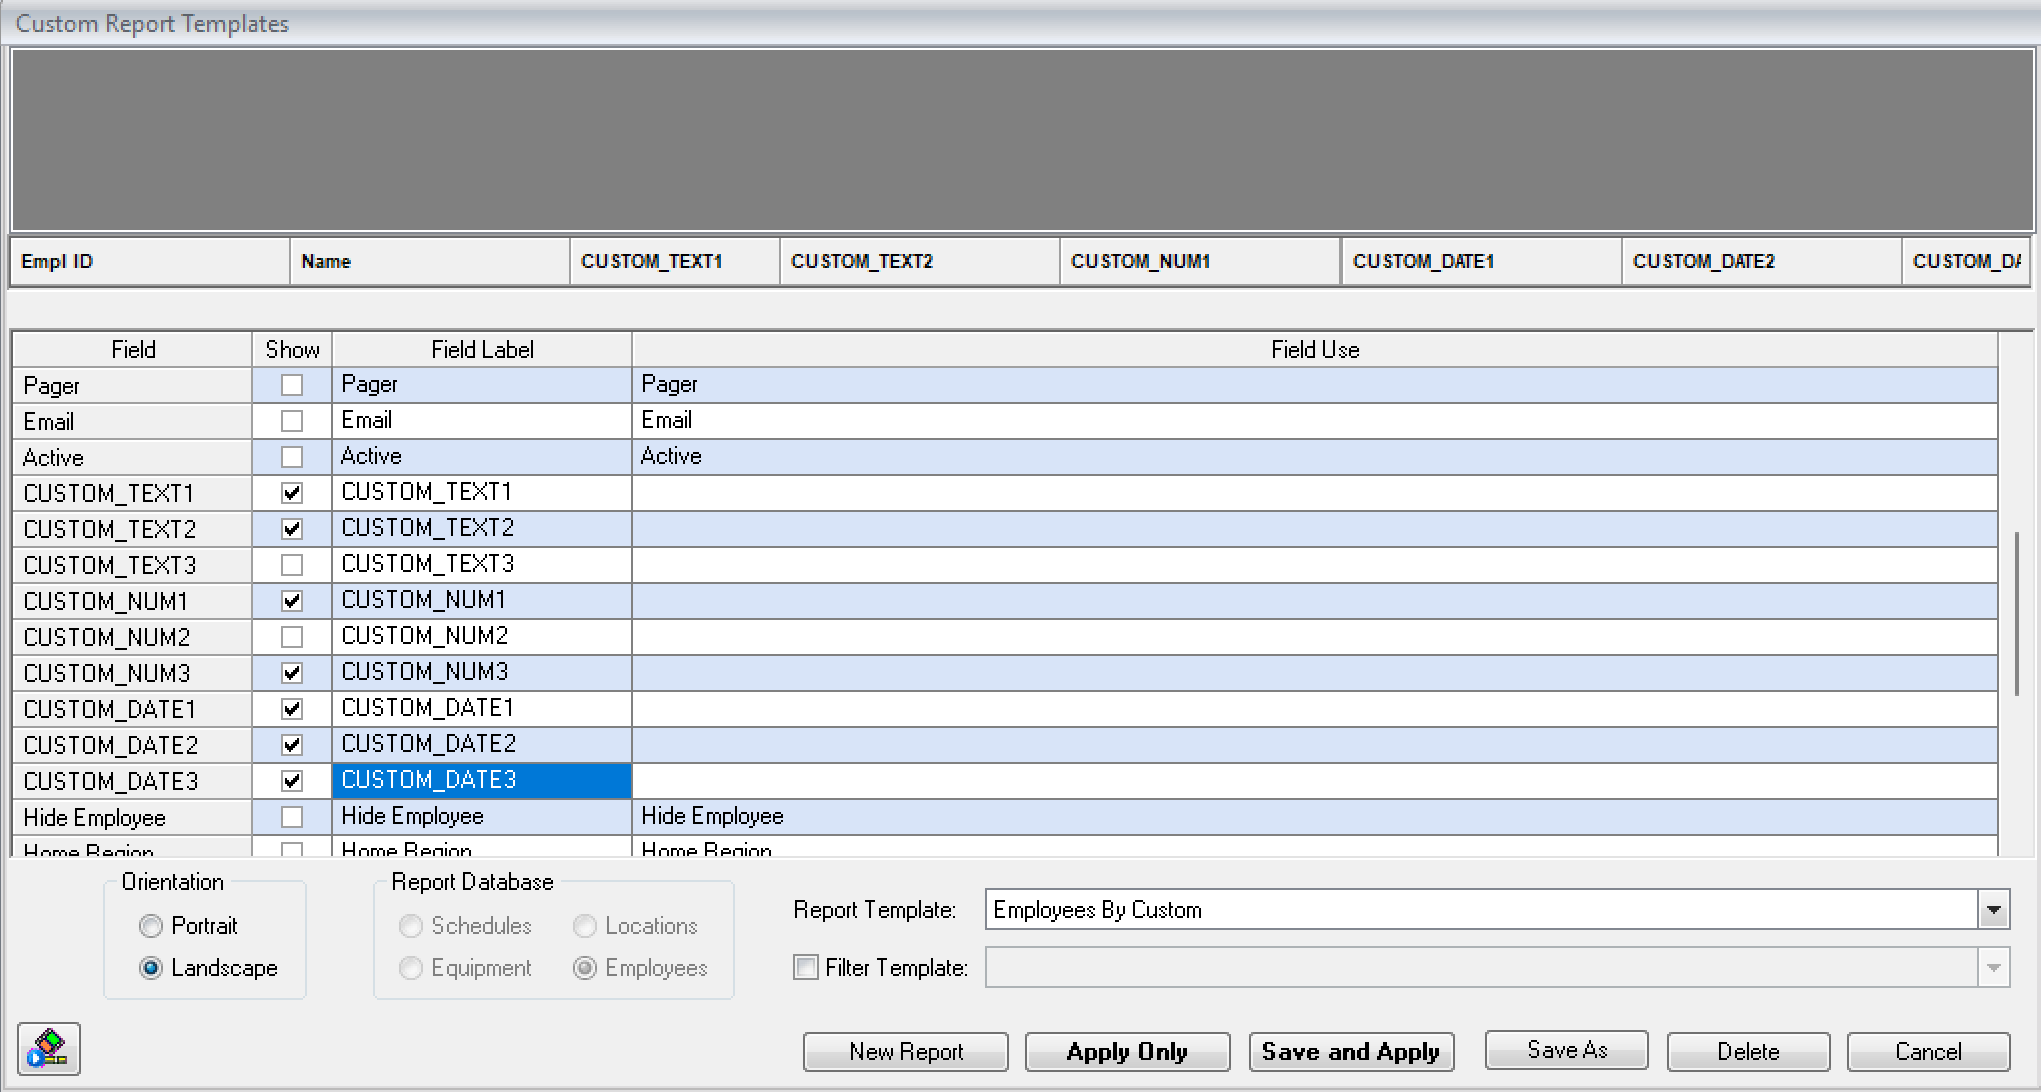2041x1092 pixels.
Task: Click the Field Label cell reading Email
Action: [x=482, y=420]
